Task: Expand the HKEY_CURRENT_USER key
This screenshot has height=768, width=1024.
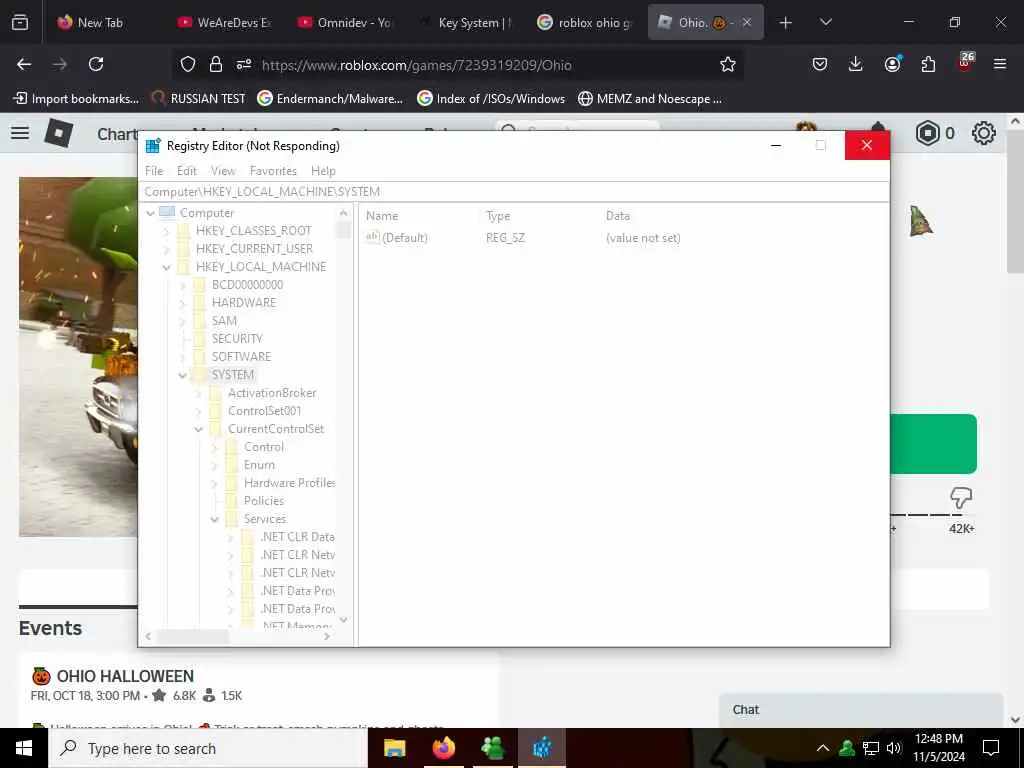Action: point(167,249)
